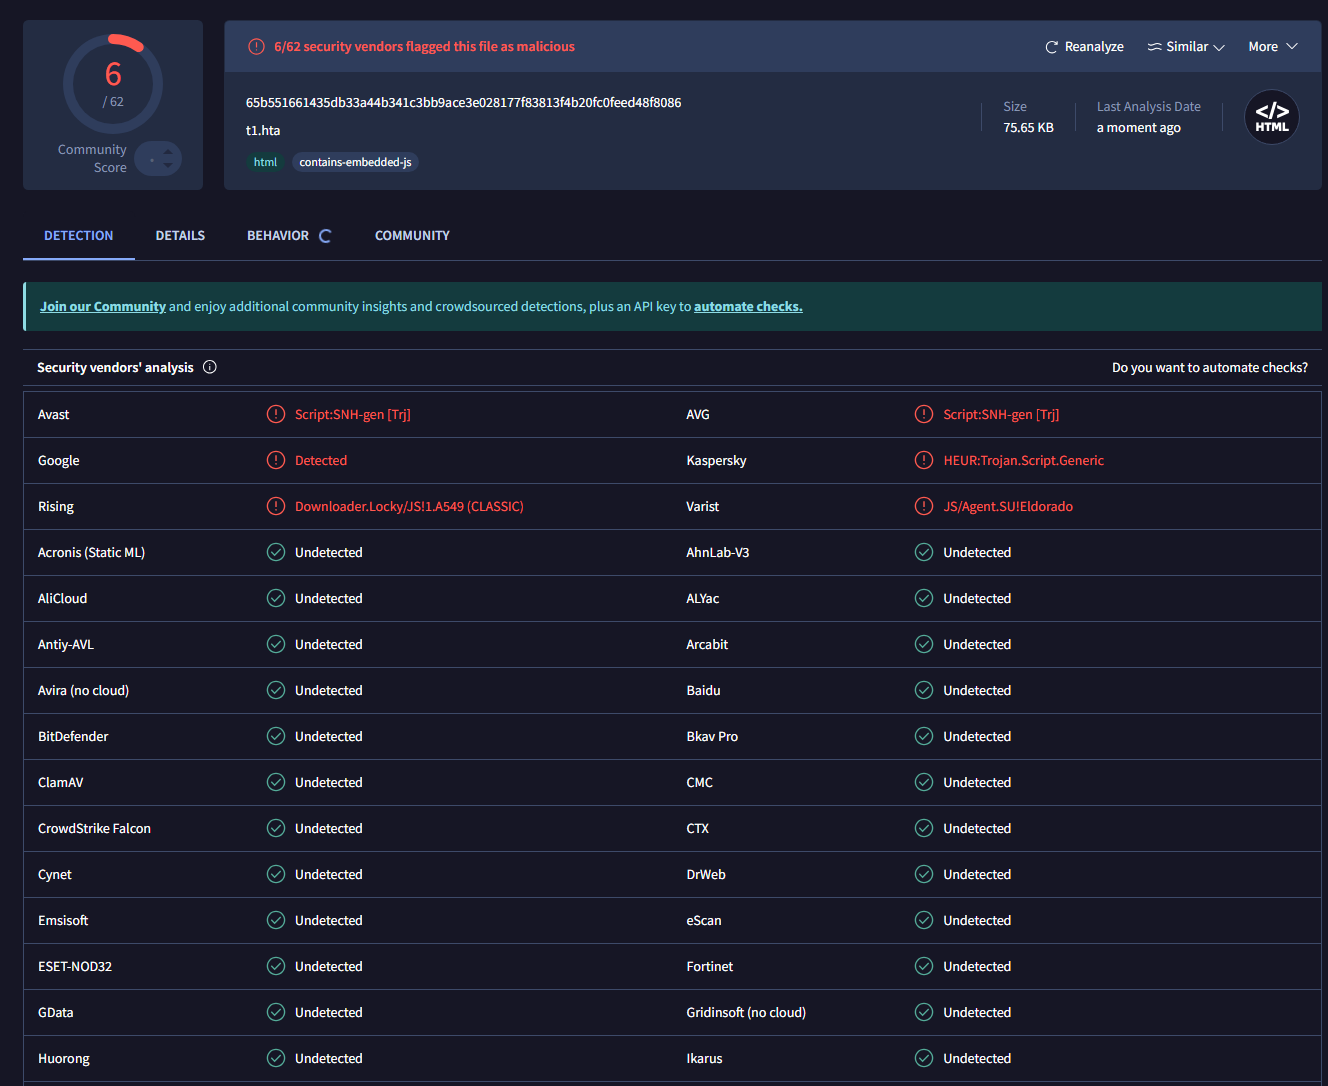Image resolution: width=1328 pixels, height=1086 pixels.
Task: Click the 'Emsisoft' vendor name
Action: tap(63, 921)
